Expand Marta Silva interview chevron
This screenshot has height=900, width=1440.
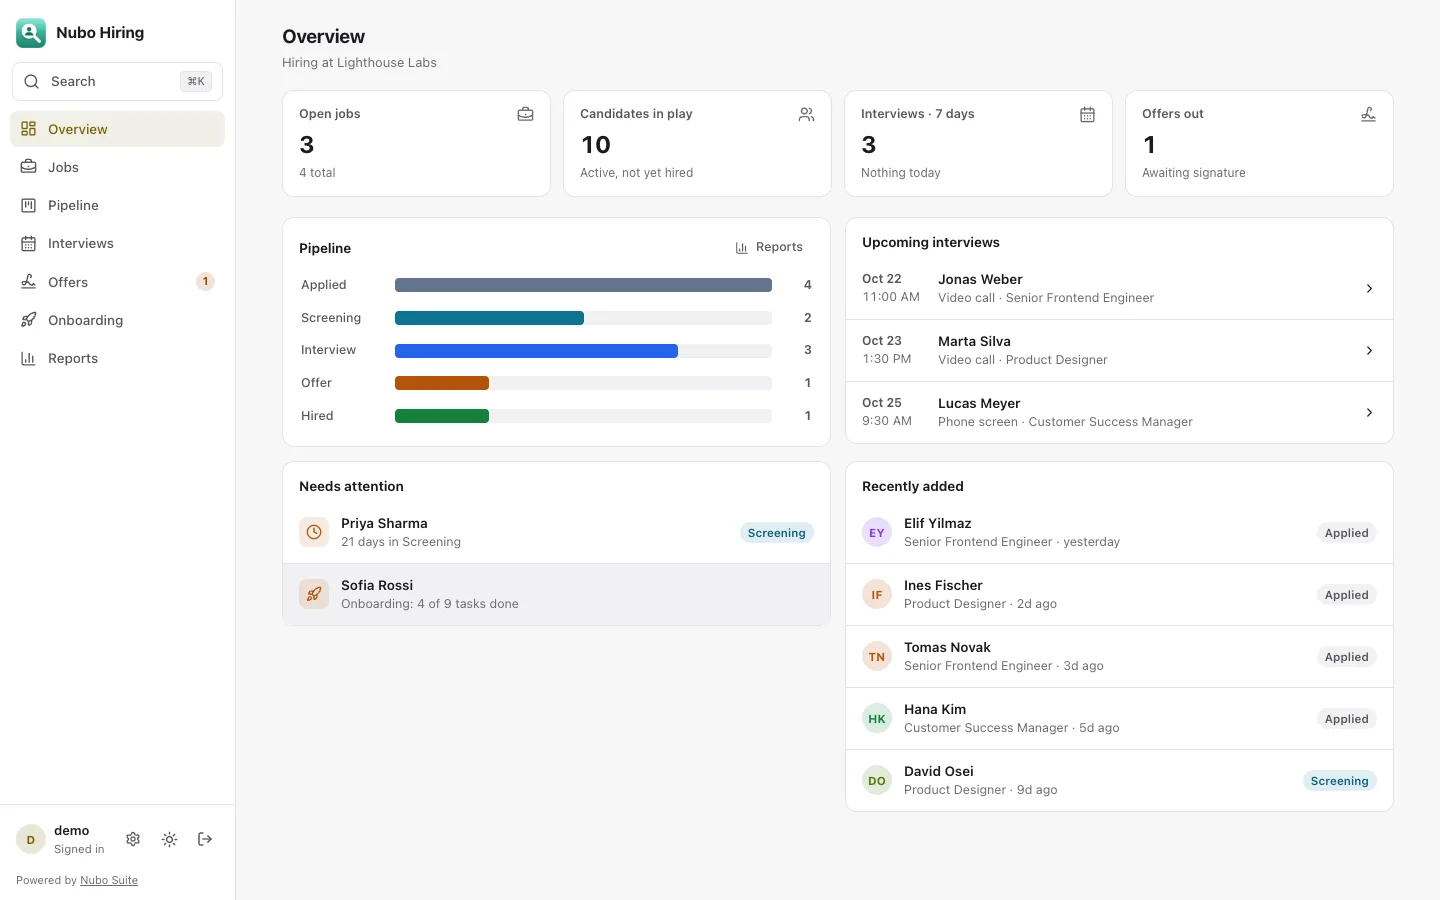[x=1369, y=350]
